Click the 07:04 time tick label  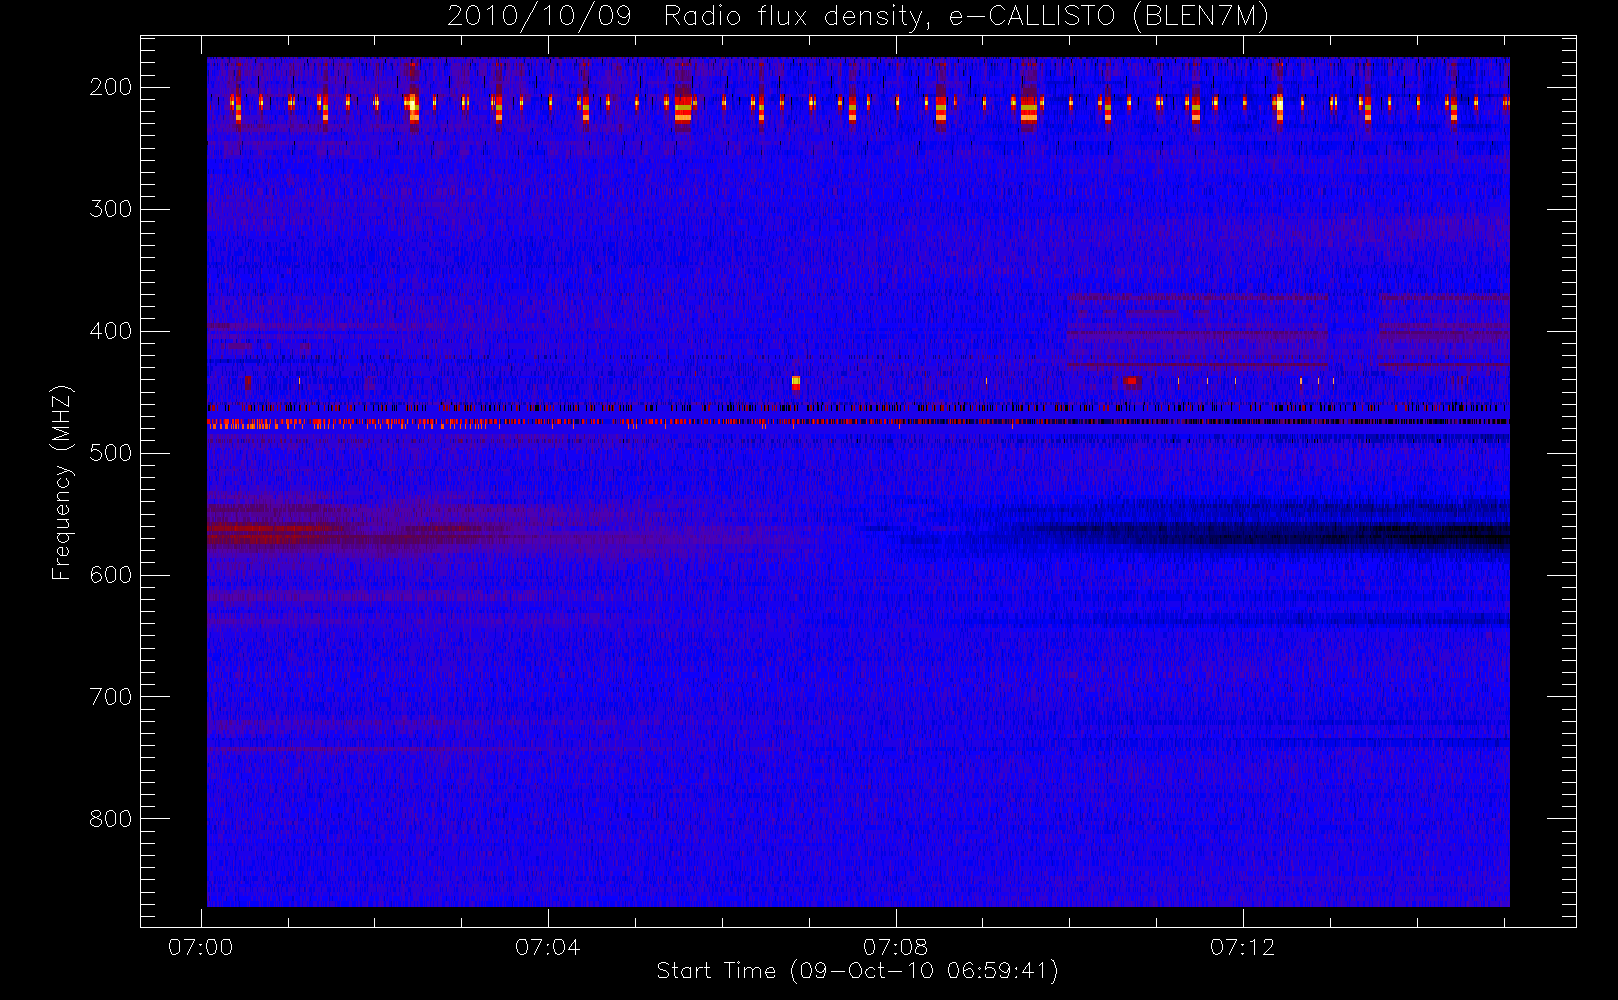click(x=548, y=947)
